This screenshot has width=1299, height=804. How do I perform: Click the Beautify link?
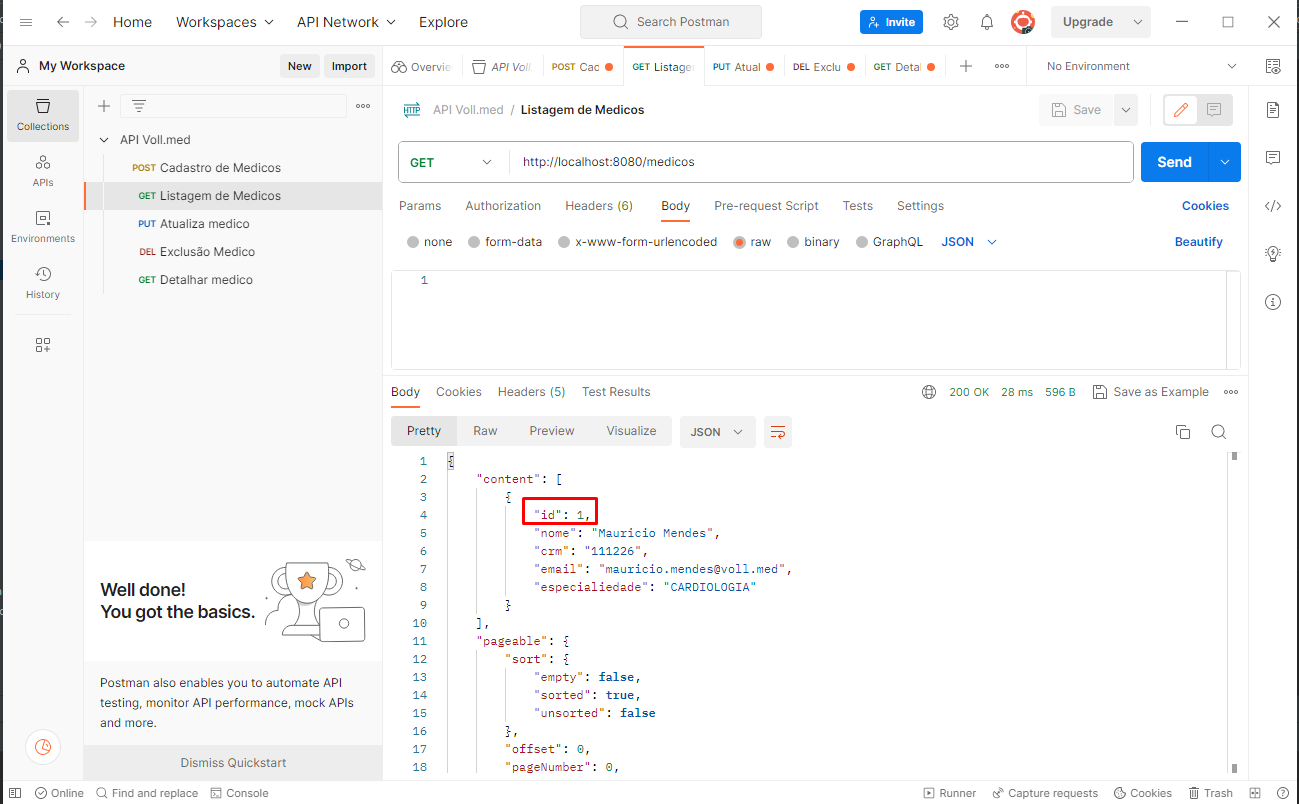pos(1198,242)
